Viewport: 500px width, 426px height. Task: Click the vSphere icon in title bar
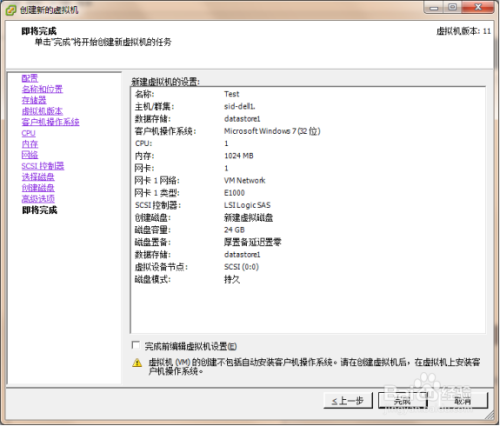click(10, 10)
